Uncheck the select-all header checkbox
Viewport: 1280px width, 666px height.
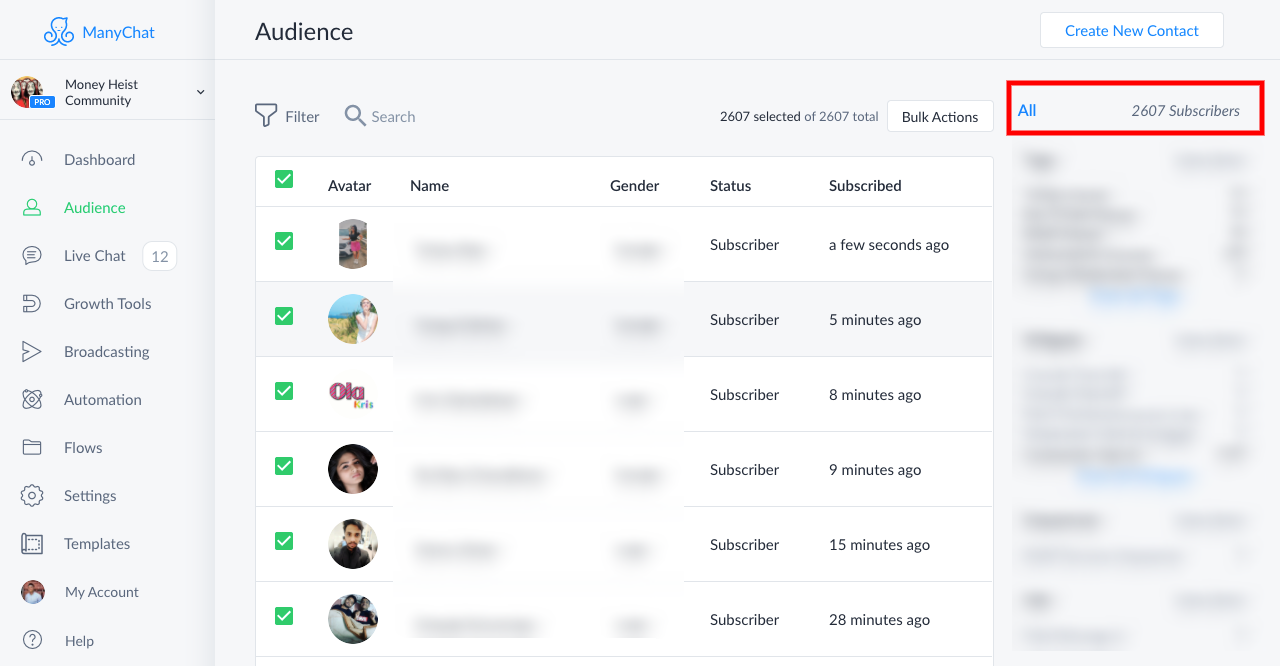284,179
